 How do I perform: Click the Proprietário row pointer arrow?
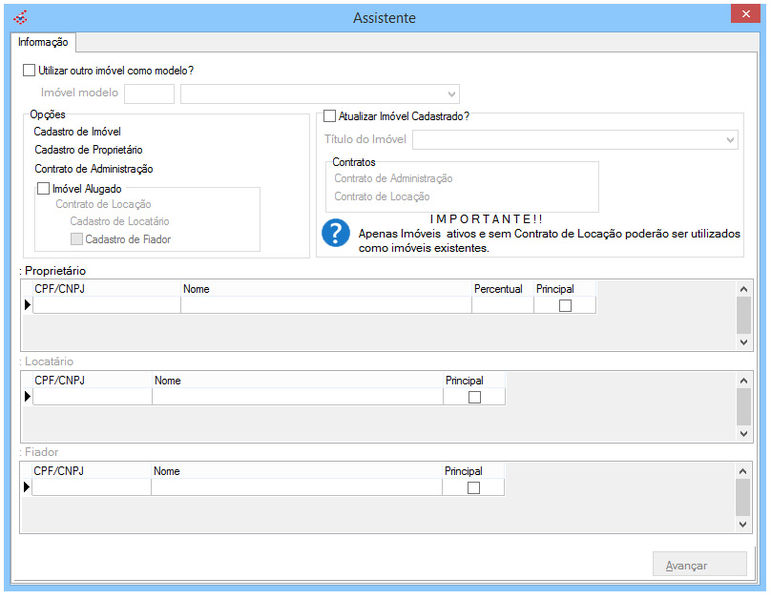point(27,305)
